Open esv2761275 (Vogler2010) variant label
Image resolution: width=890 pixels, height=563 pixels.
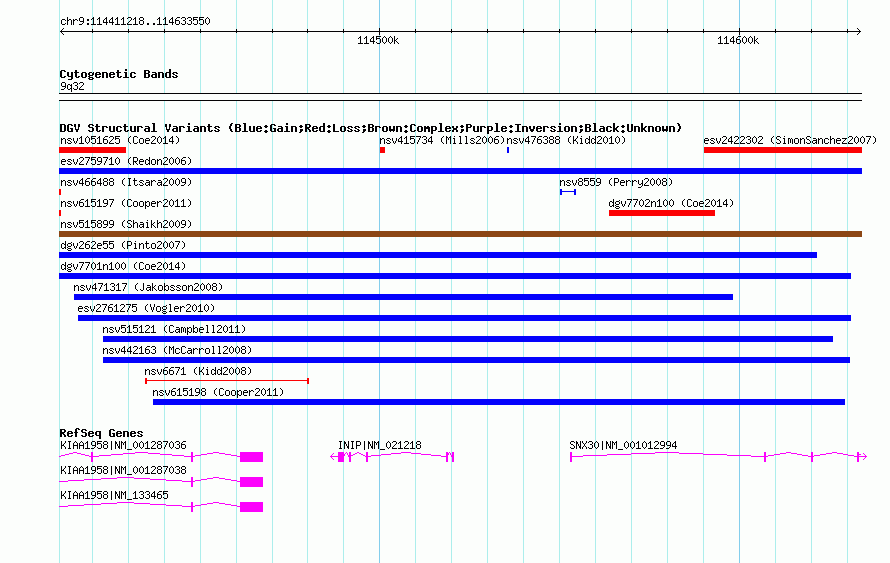146,308
